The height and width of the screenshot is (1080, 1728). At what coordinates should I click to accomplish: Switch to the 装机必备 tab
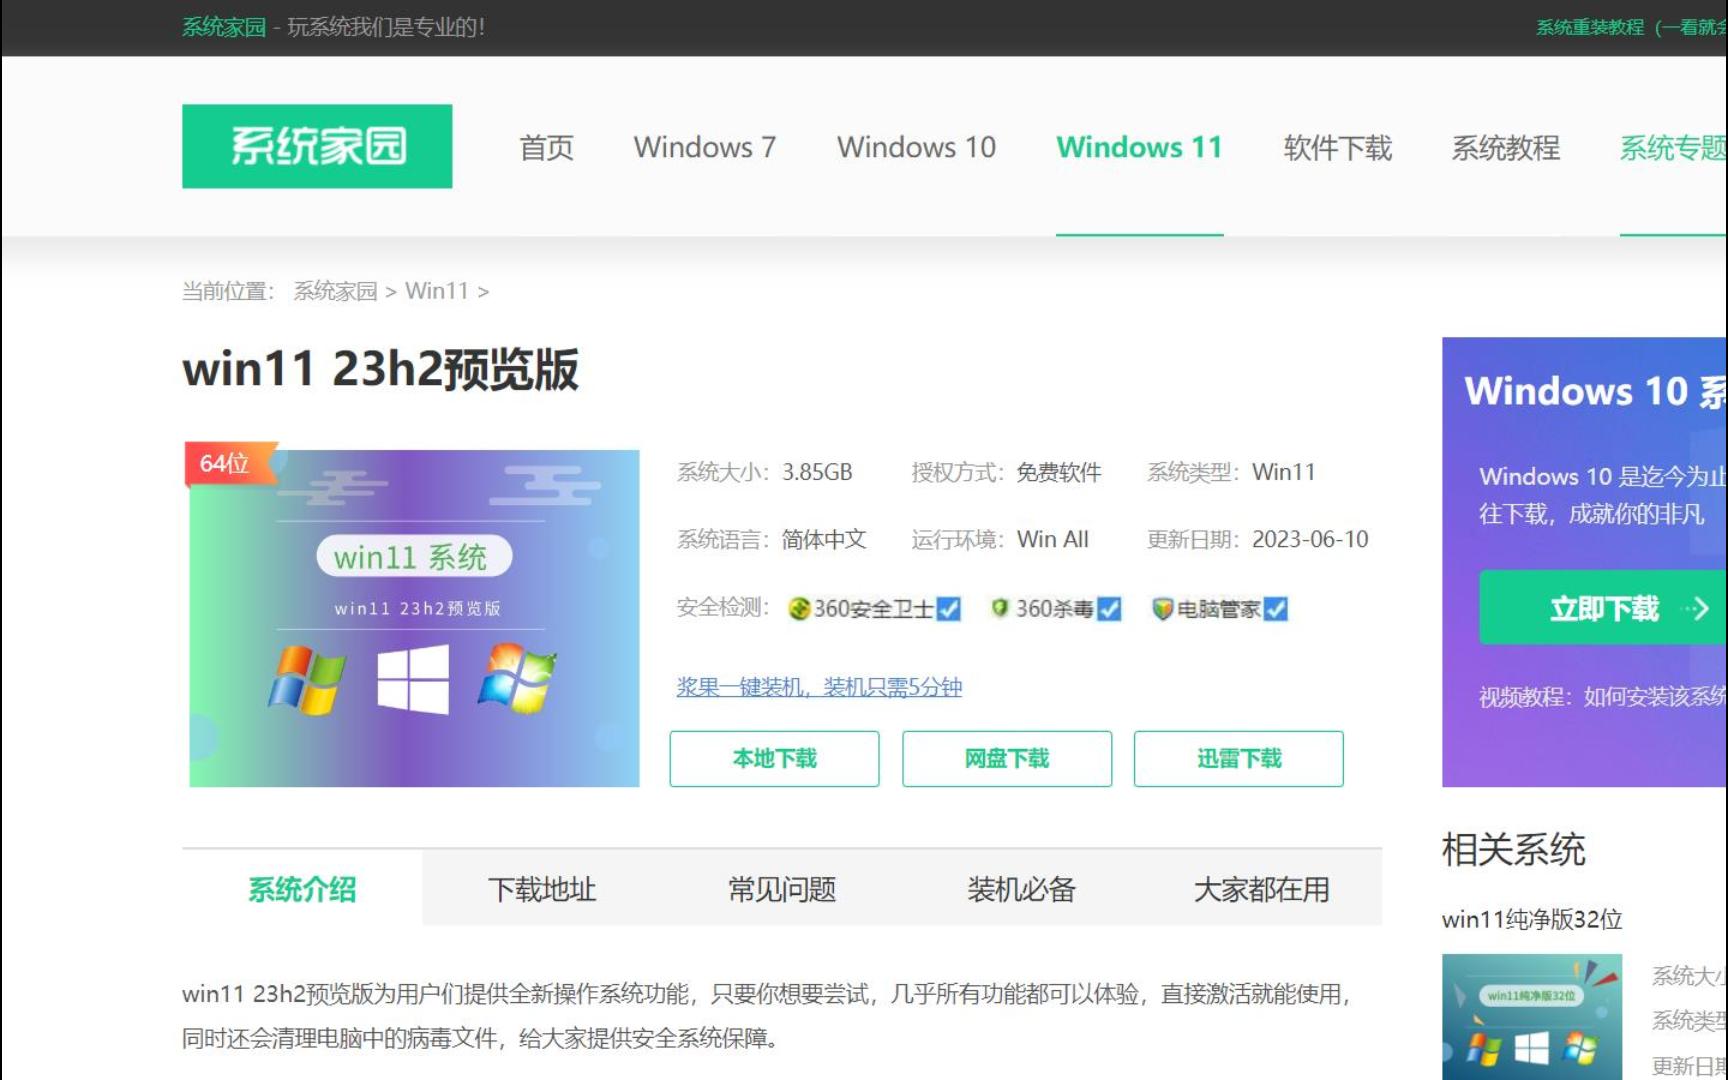[1021, 889]
